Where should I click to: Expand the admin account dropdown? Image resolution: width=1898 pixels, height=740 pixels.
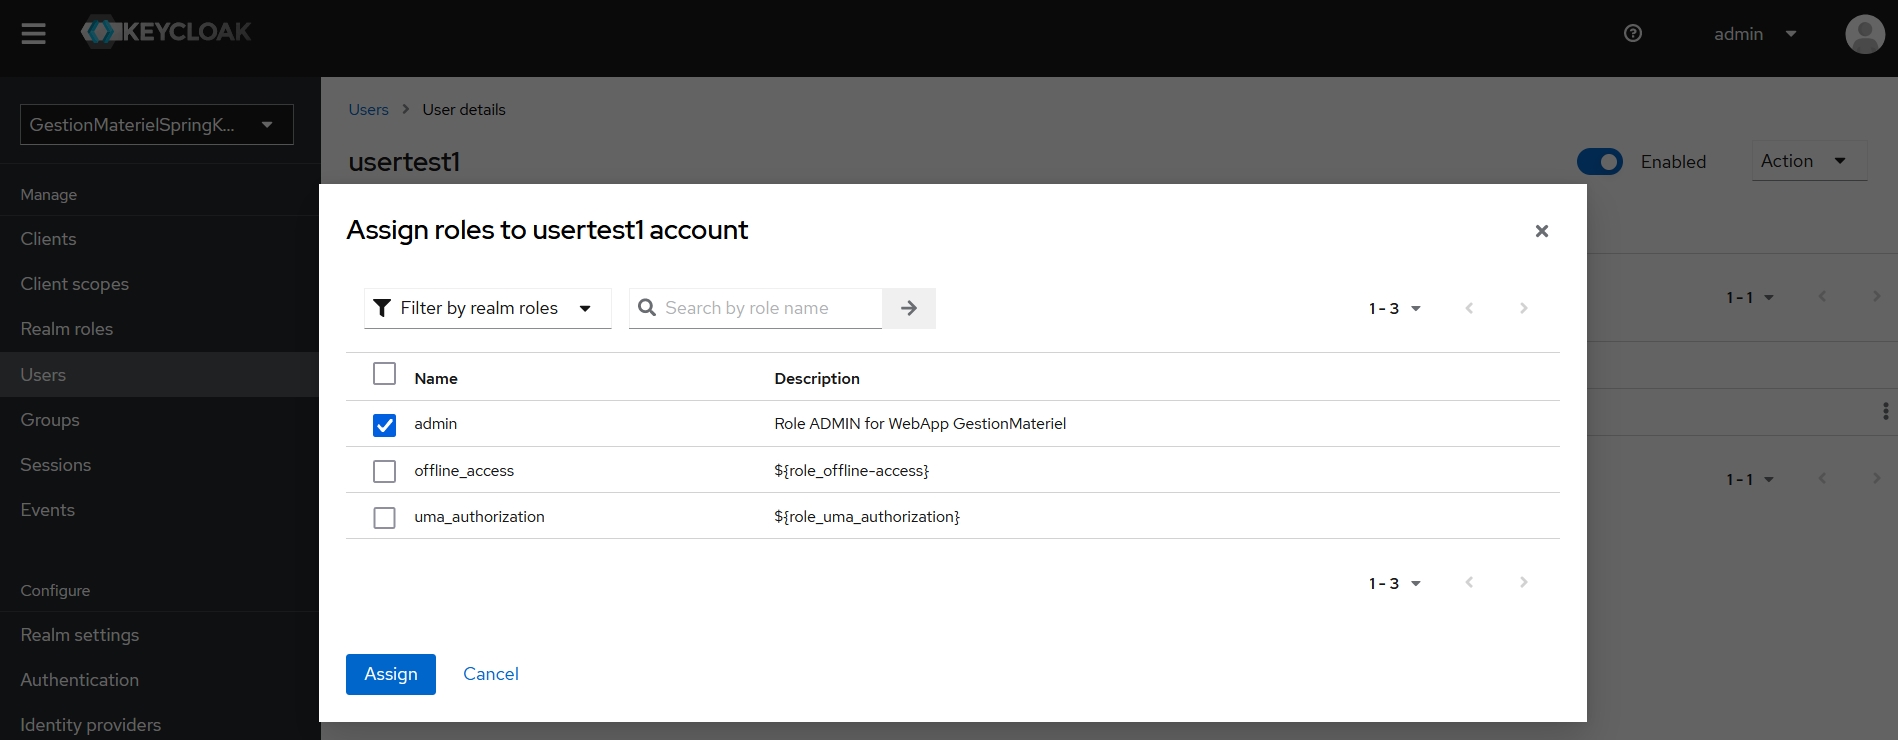click(x=1755, y=34)
